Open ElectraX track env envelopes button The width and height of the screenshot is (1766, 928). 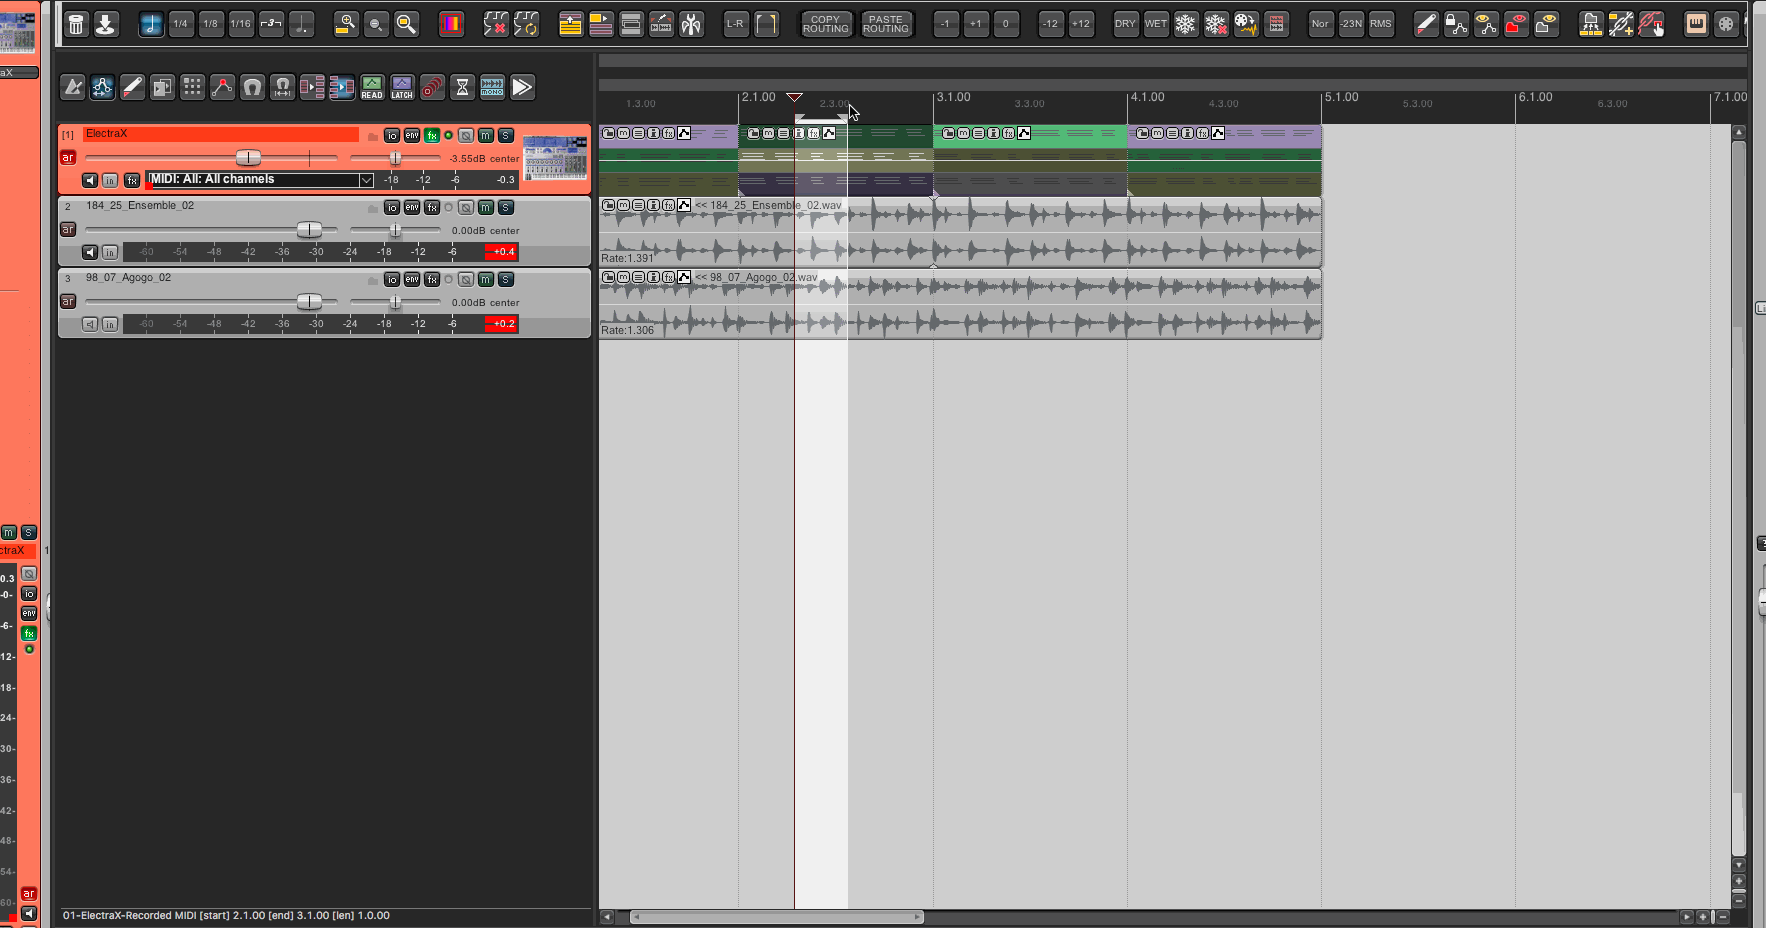coord(412,135)
